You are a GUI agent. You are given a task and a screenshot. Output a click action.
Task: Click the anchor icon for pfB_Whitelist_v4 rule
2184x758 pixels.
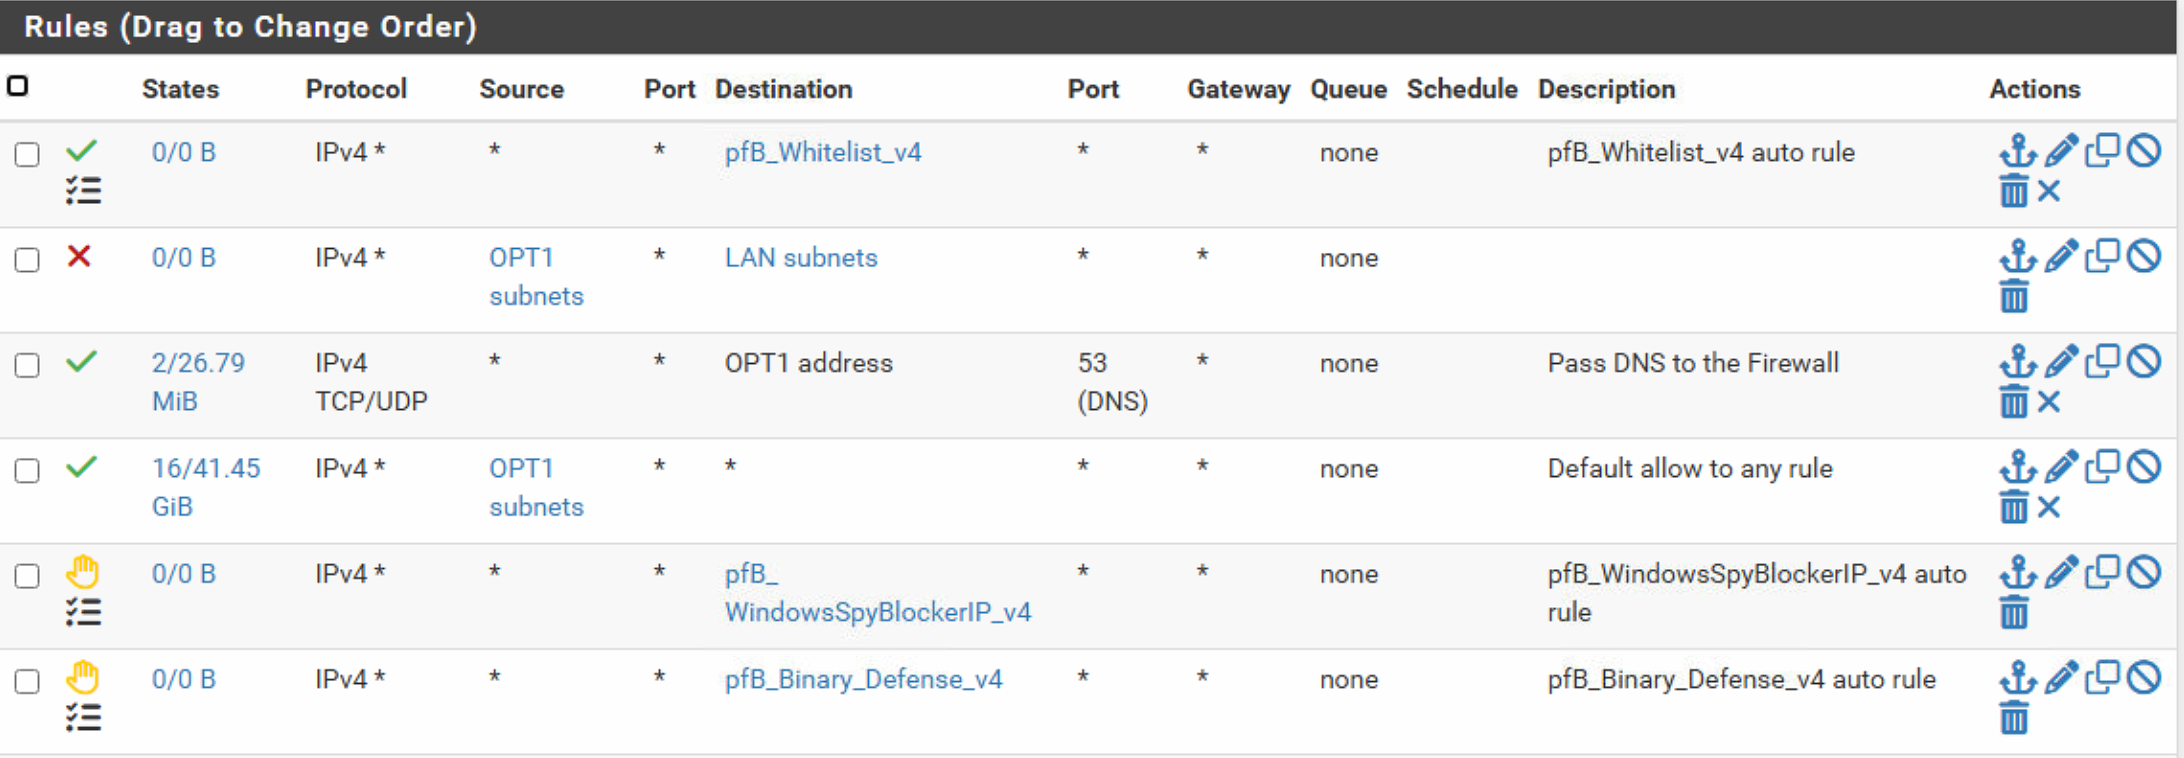(x=2017, y=151)
